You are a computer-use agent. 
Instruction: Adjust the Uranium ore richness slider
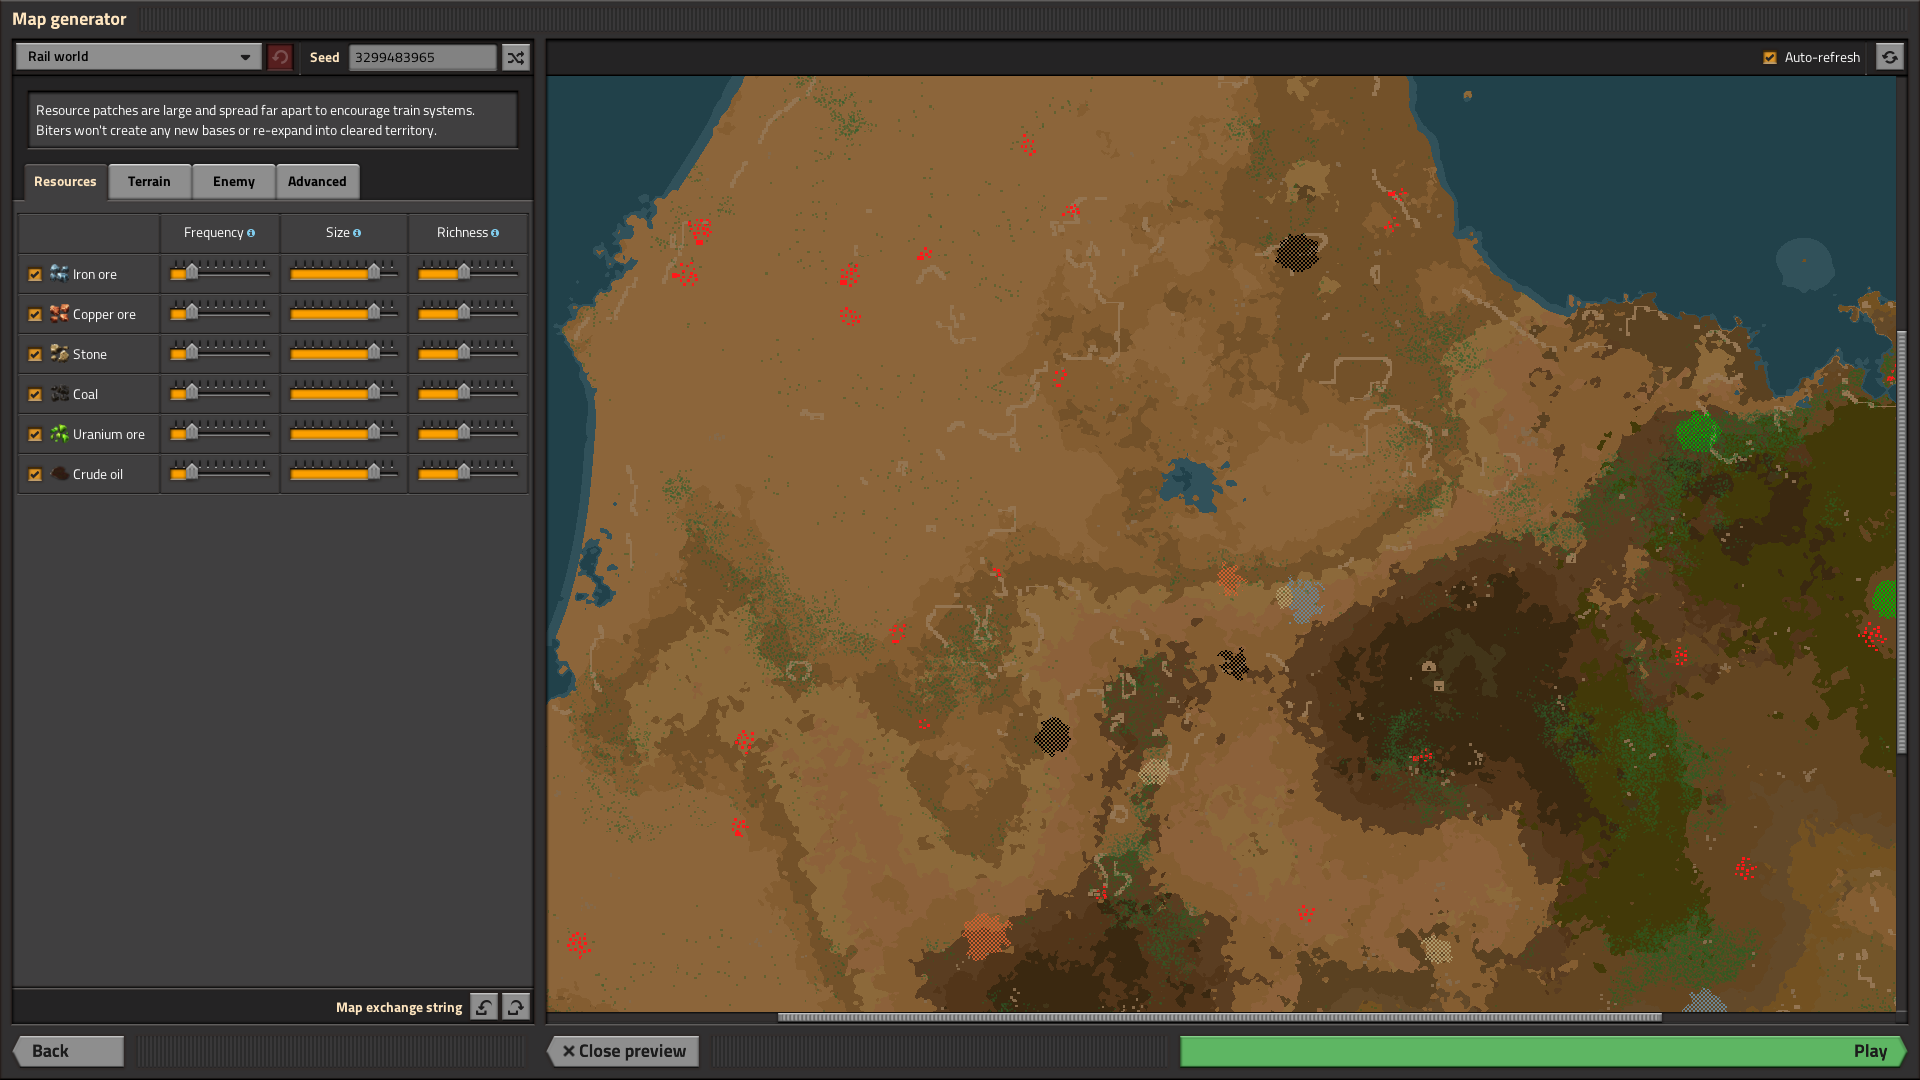click(x=468, y=433)
